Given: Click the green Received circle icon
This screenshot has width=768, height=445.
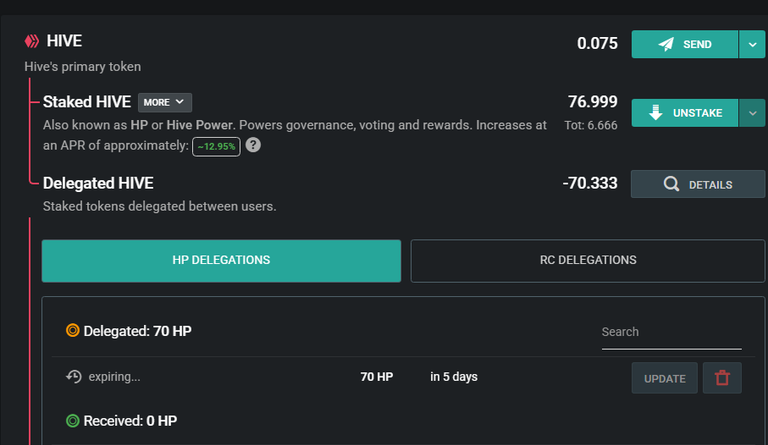Looking at the screenshot, I should click(72, 421).
